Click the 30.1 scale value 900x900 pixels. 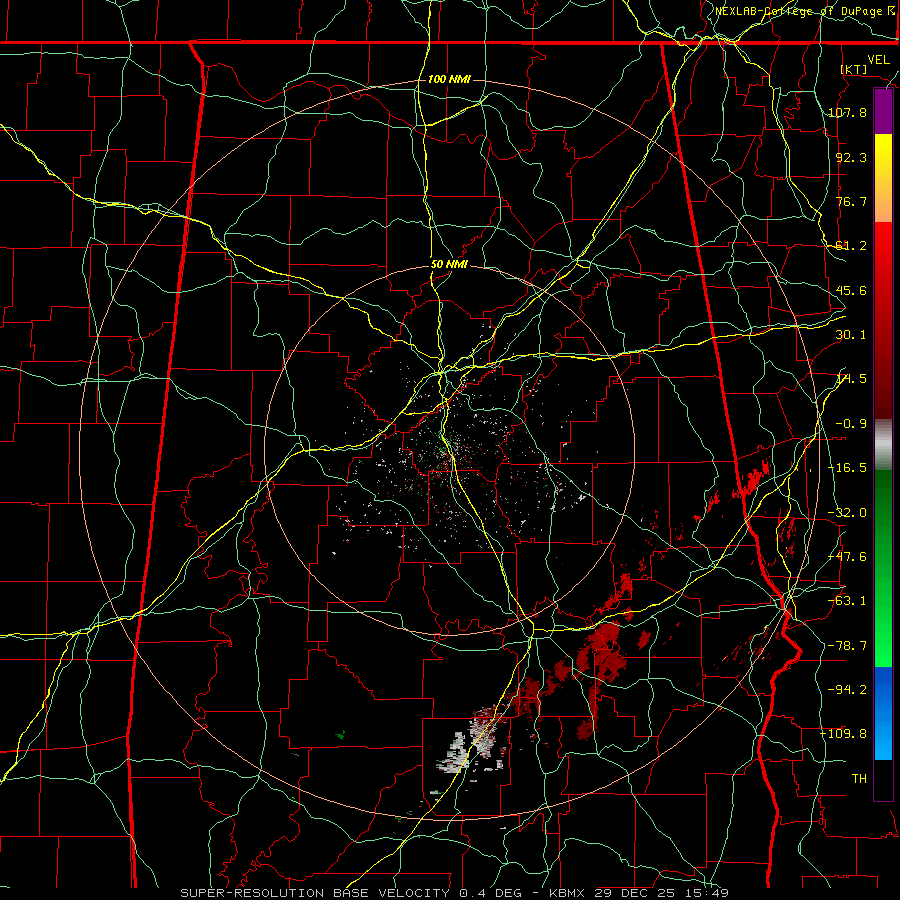click(x=851, y=335)
